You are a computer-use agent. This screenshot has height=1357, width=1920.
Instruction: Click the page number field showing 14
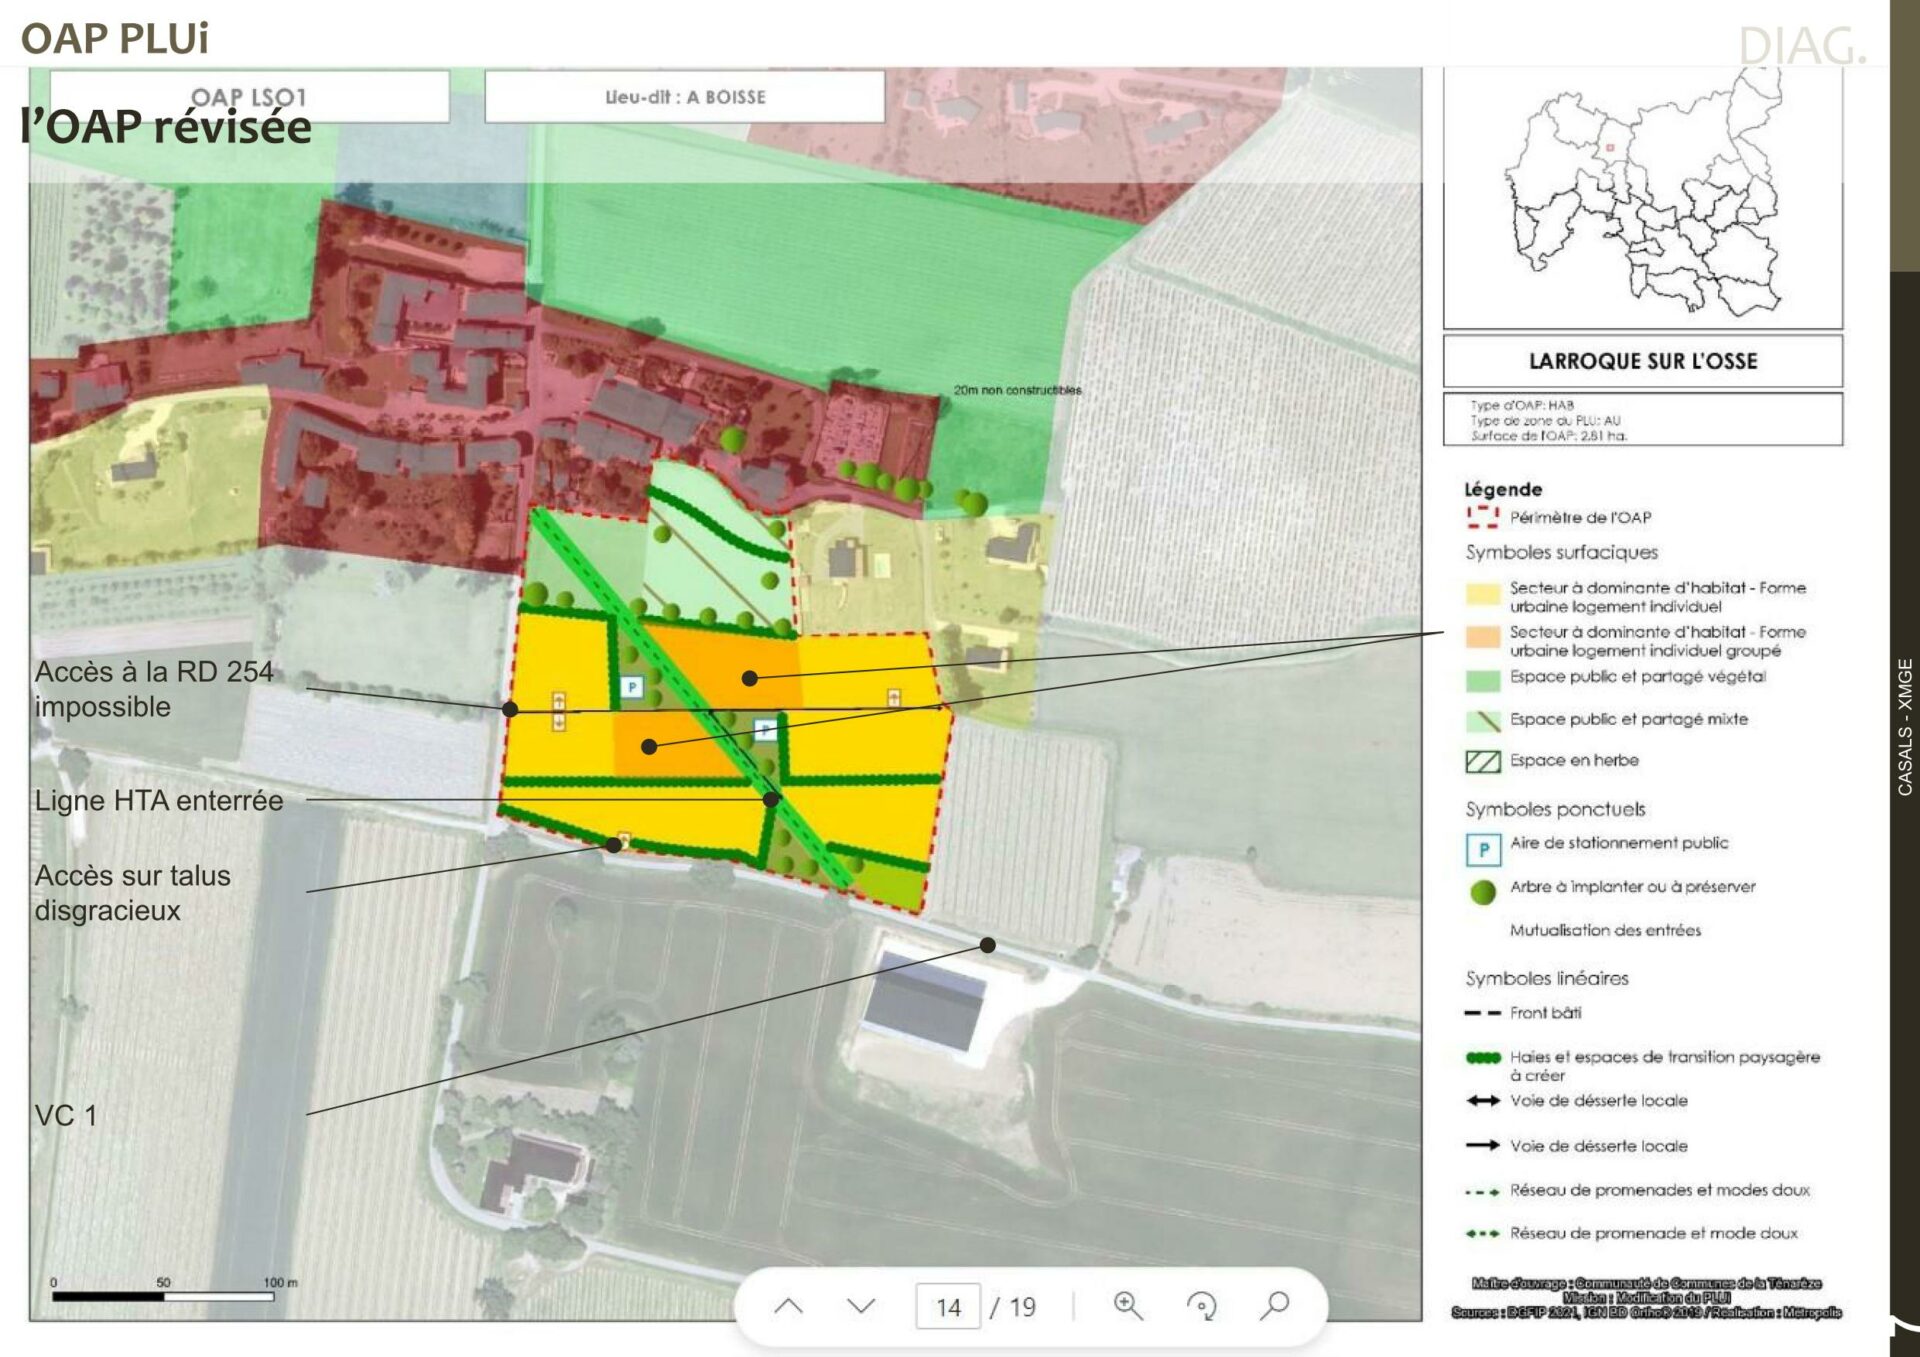[948, 1307]
